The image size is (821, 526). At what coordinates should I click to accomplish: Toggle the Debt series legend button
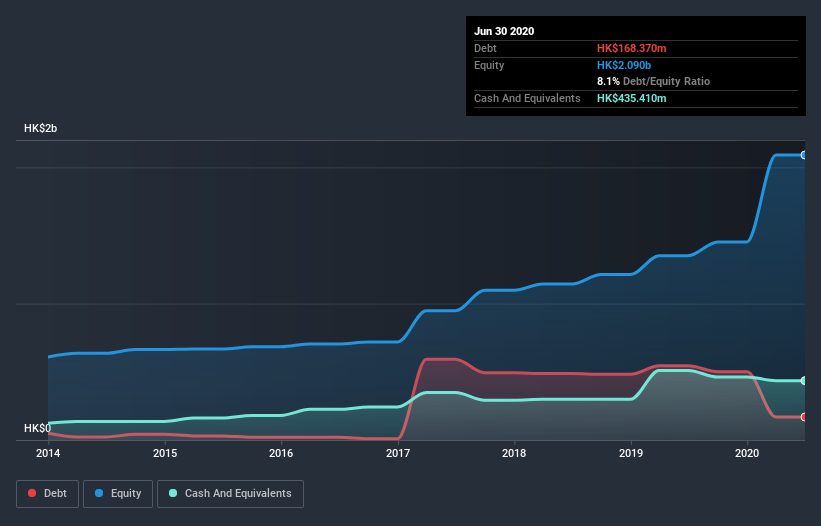coord(48,494)
